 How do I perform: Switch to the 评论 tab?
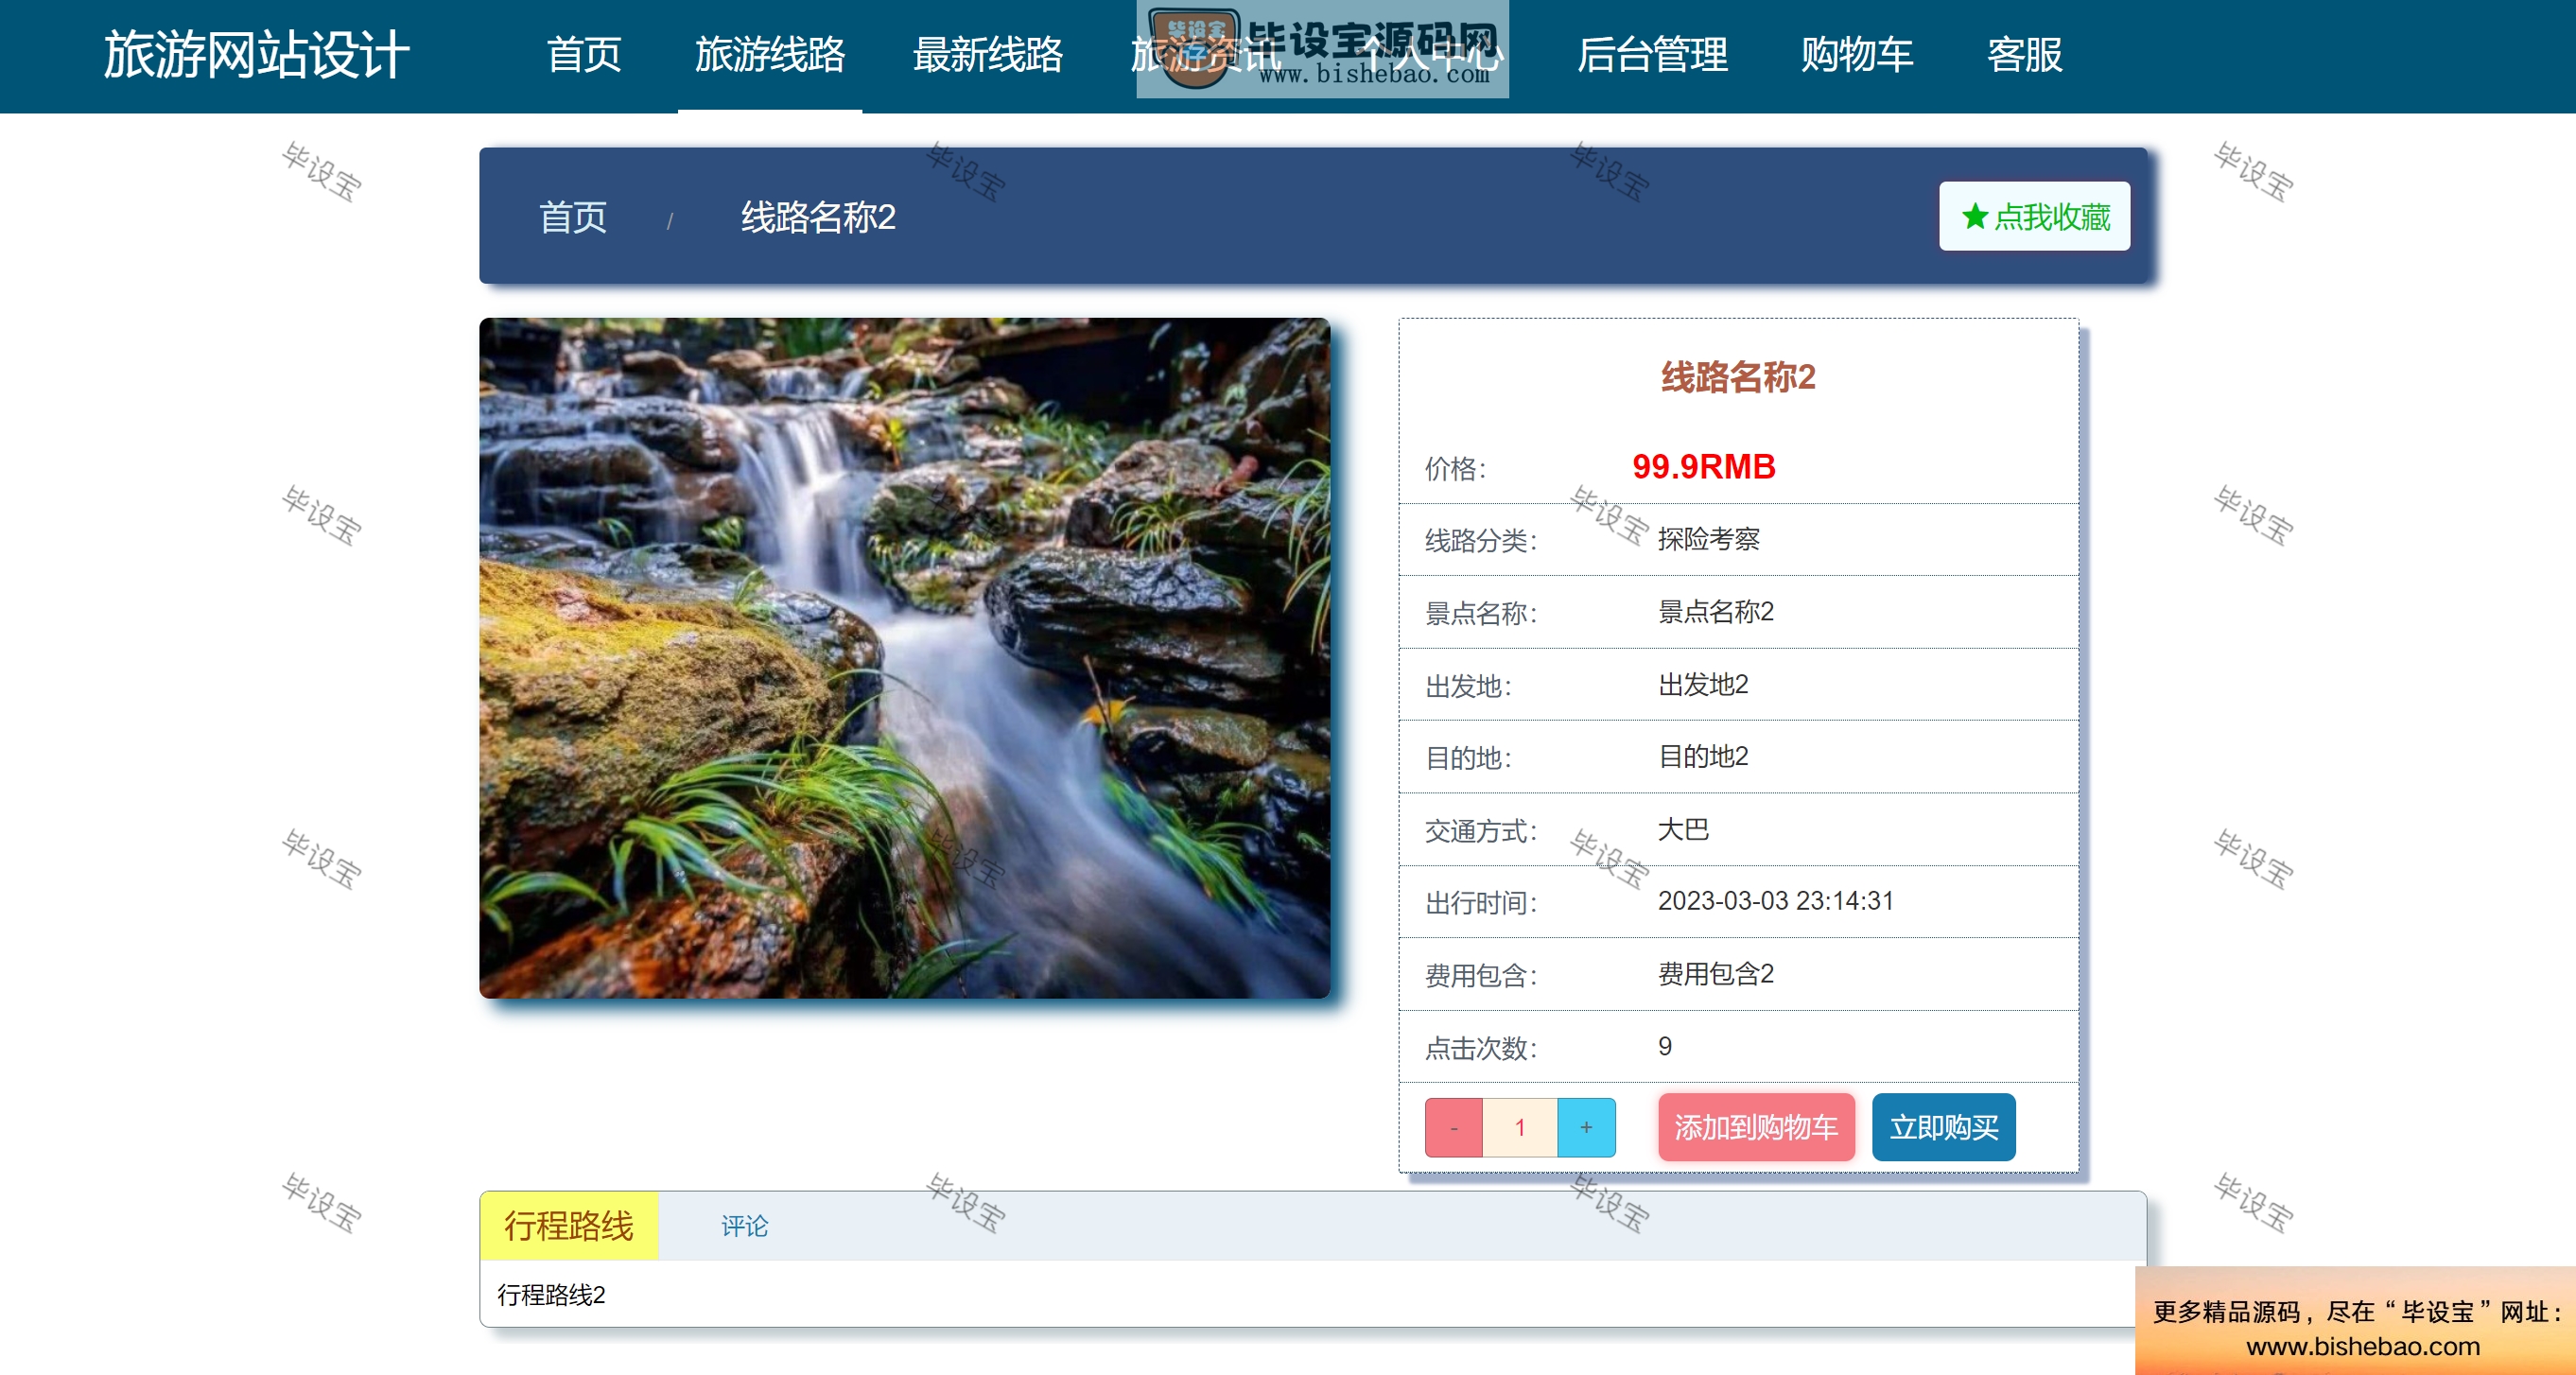744,1226
